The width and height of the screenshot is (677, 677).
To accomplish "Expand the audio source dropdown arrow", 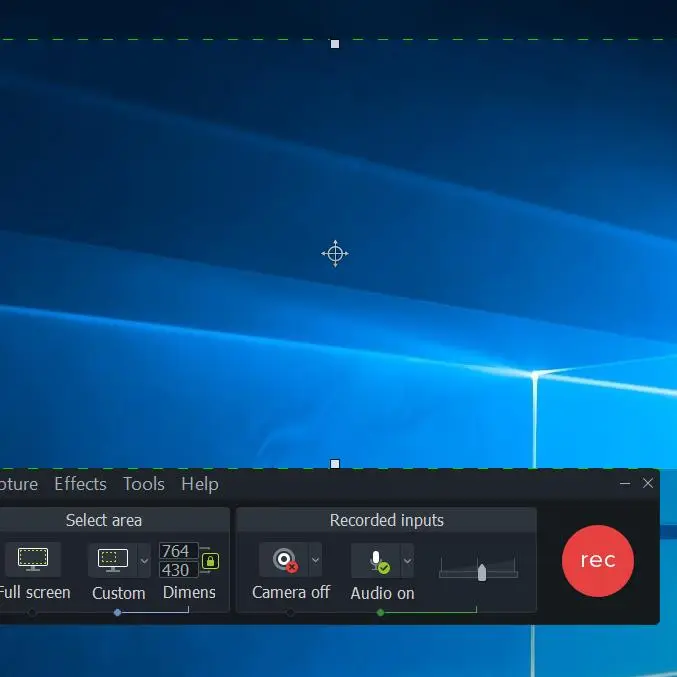I will pos(408,560).
